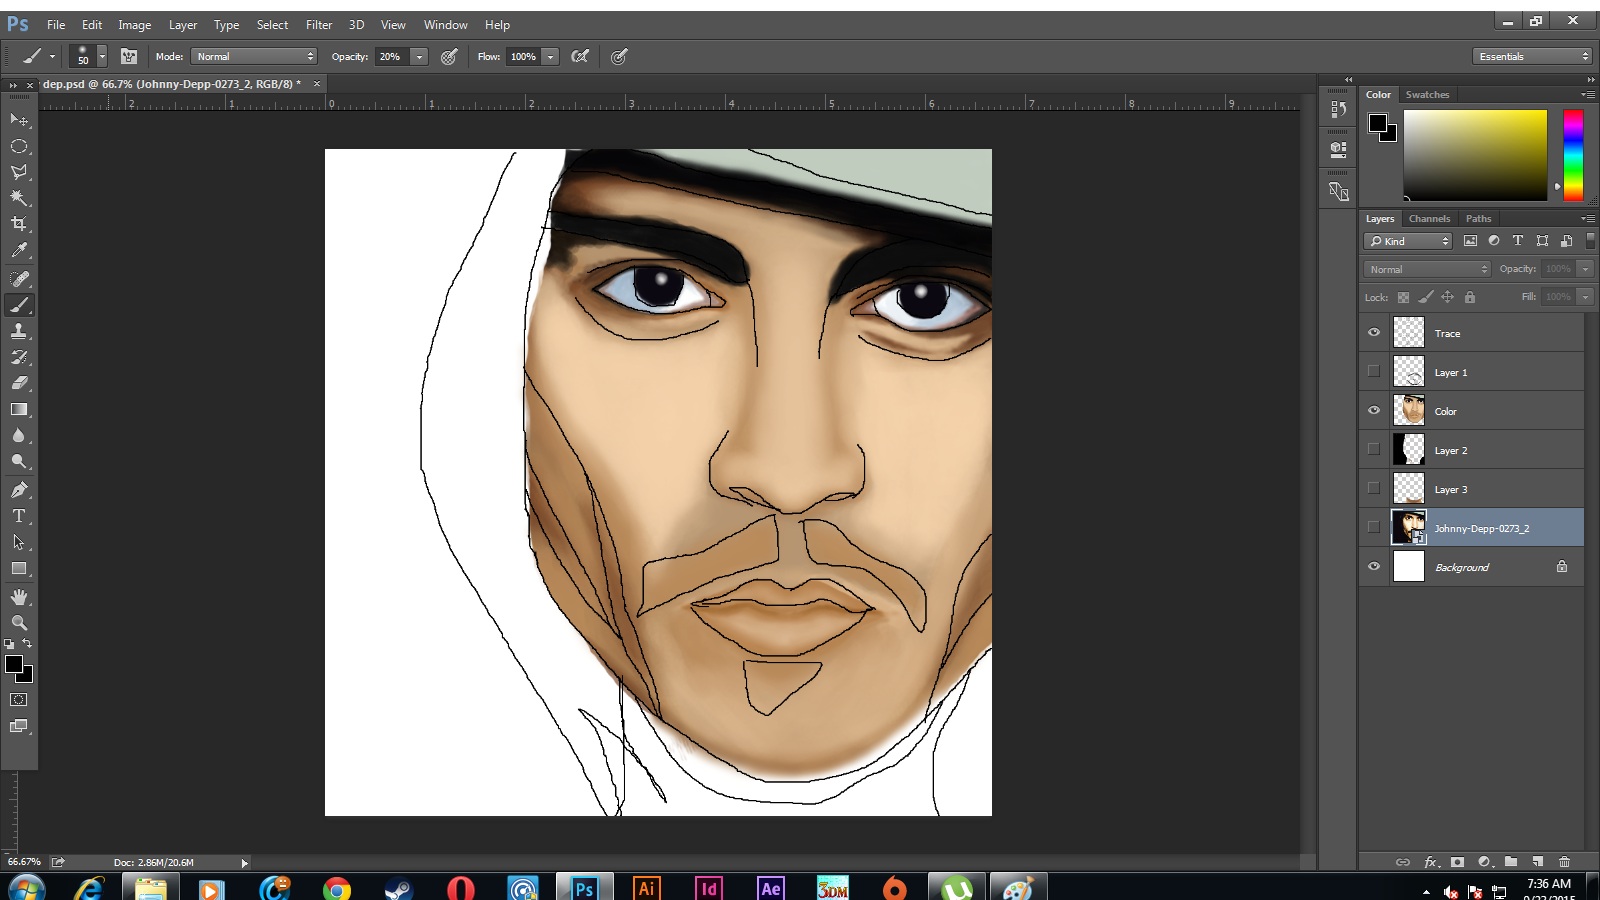Viewport: 1600px width, 900px height.
Task: Open the Brush panel from options bar
Action: tap(129, 57)
